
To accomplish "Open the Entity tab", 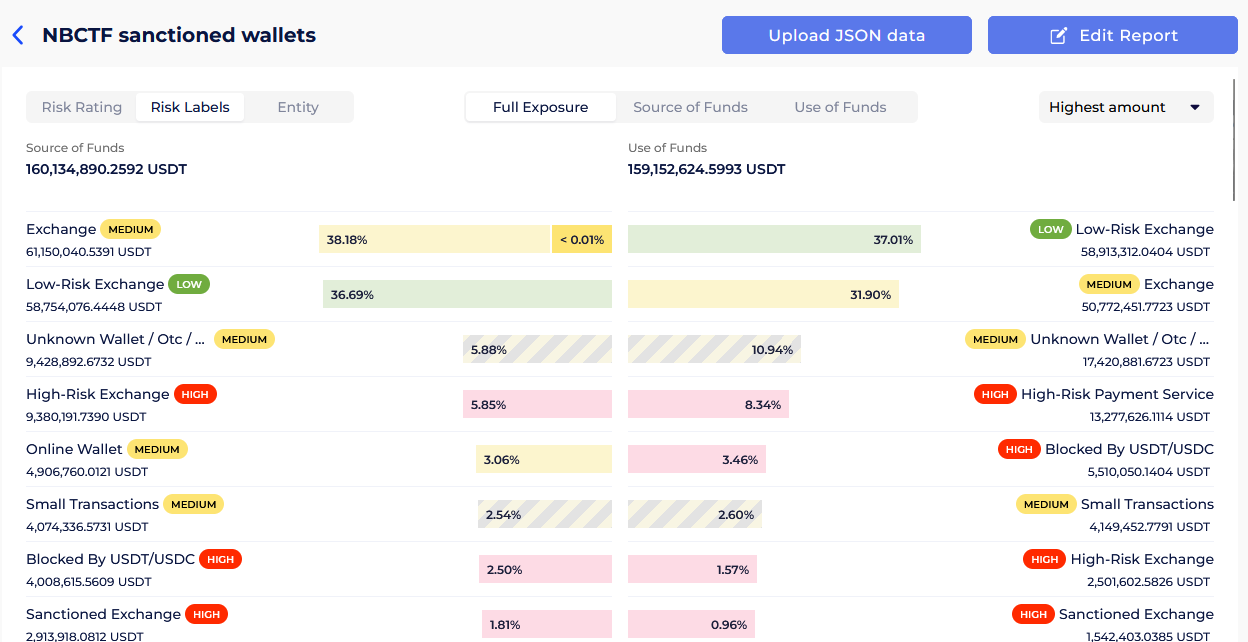I will coord(298,107).
